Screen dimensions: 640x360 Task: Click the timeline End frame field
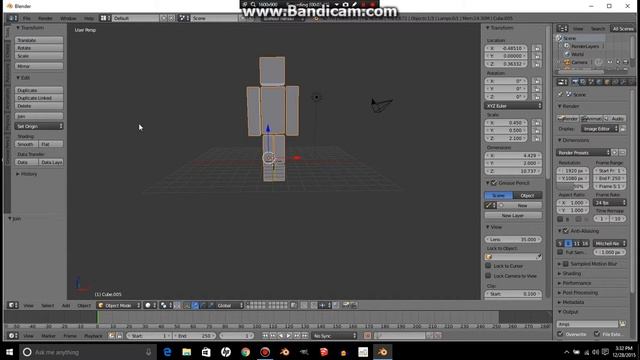click(194, 336)
